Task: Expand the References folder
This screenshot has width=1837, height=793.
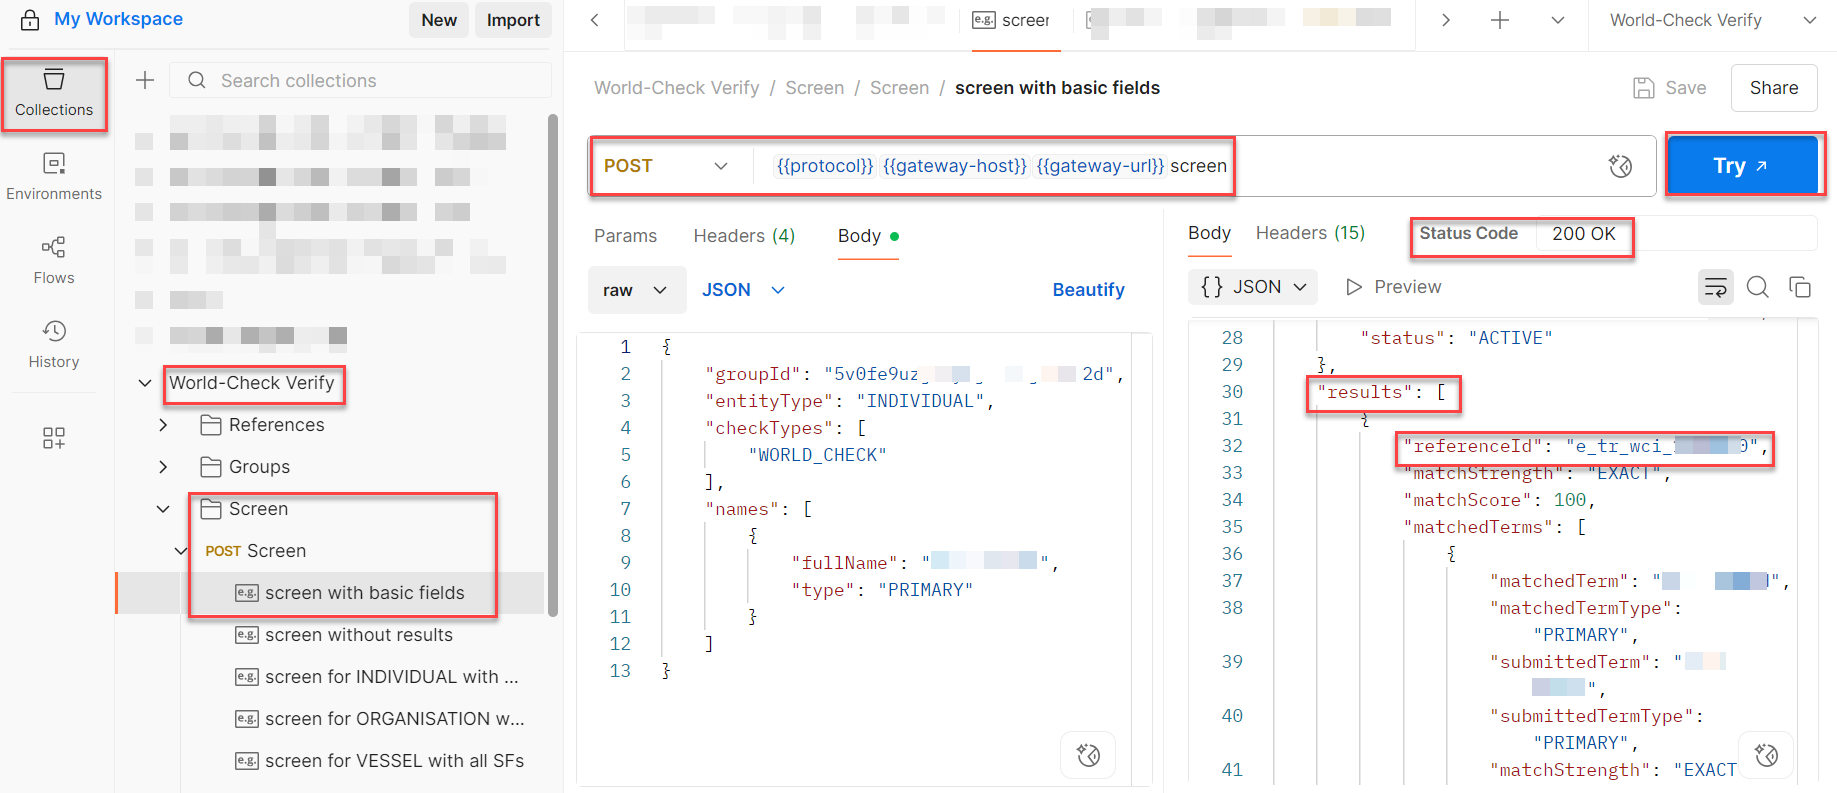Action: (163, 425)
